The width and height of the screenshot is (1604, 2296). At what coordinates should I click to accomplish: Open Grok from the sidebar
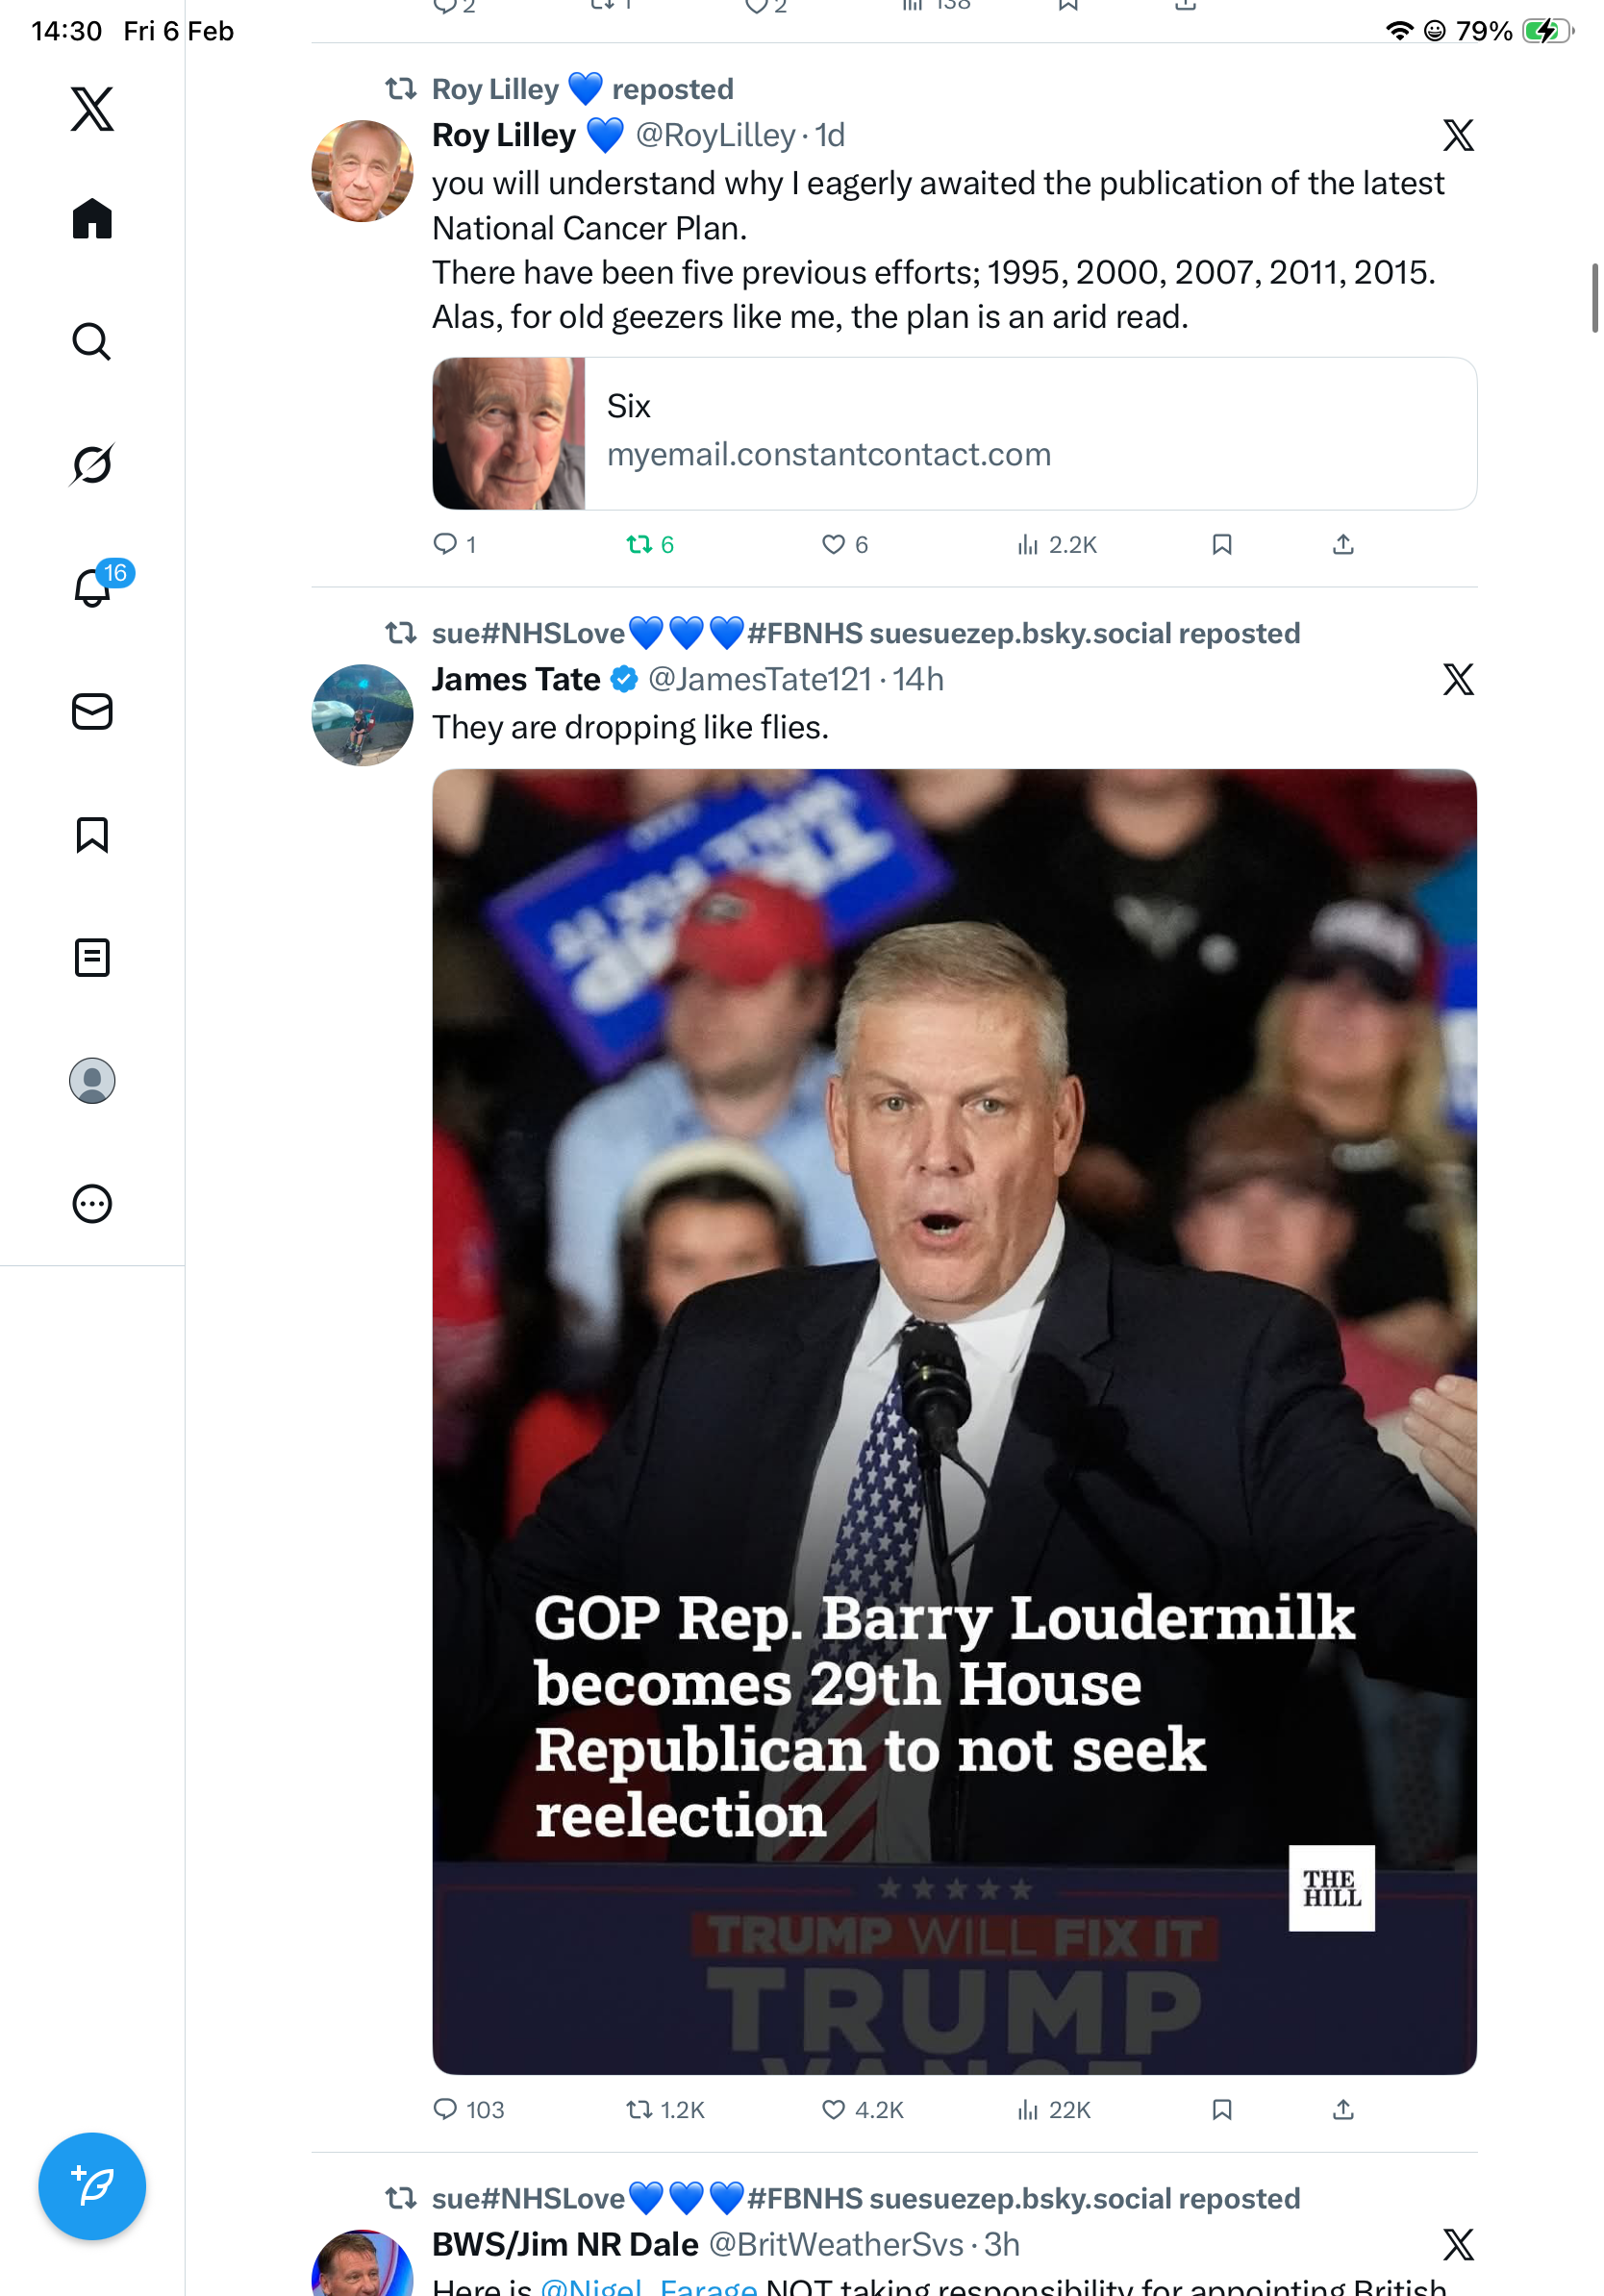pos(92,464)
